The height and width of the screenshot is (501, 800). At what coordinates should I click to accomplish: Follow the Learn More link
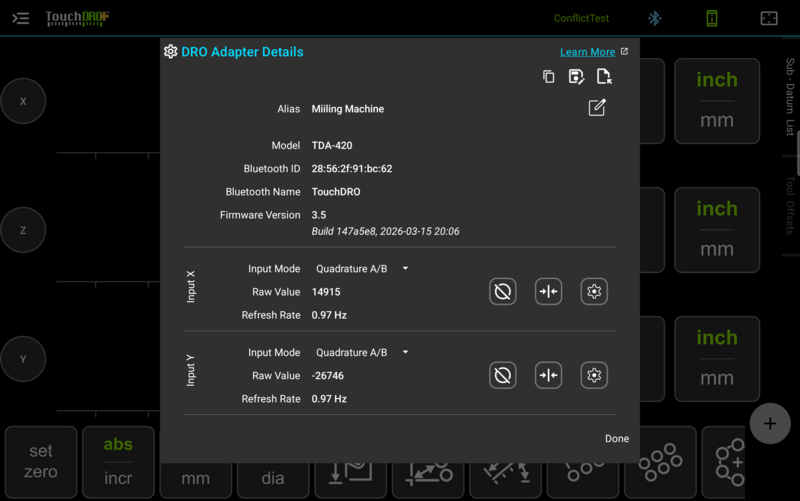(x=587, y=52)
